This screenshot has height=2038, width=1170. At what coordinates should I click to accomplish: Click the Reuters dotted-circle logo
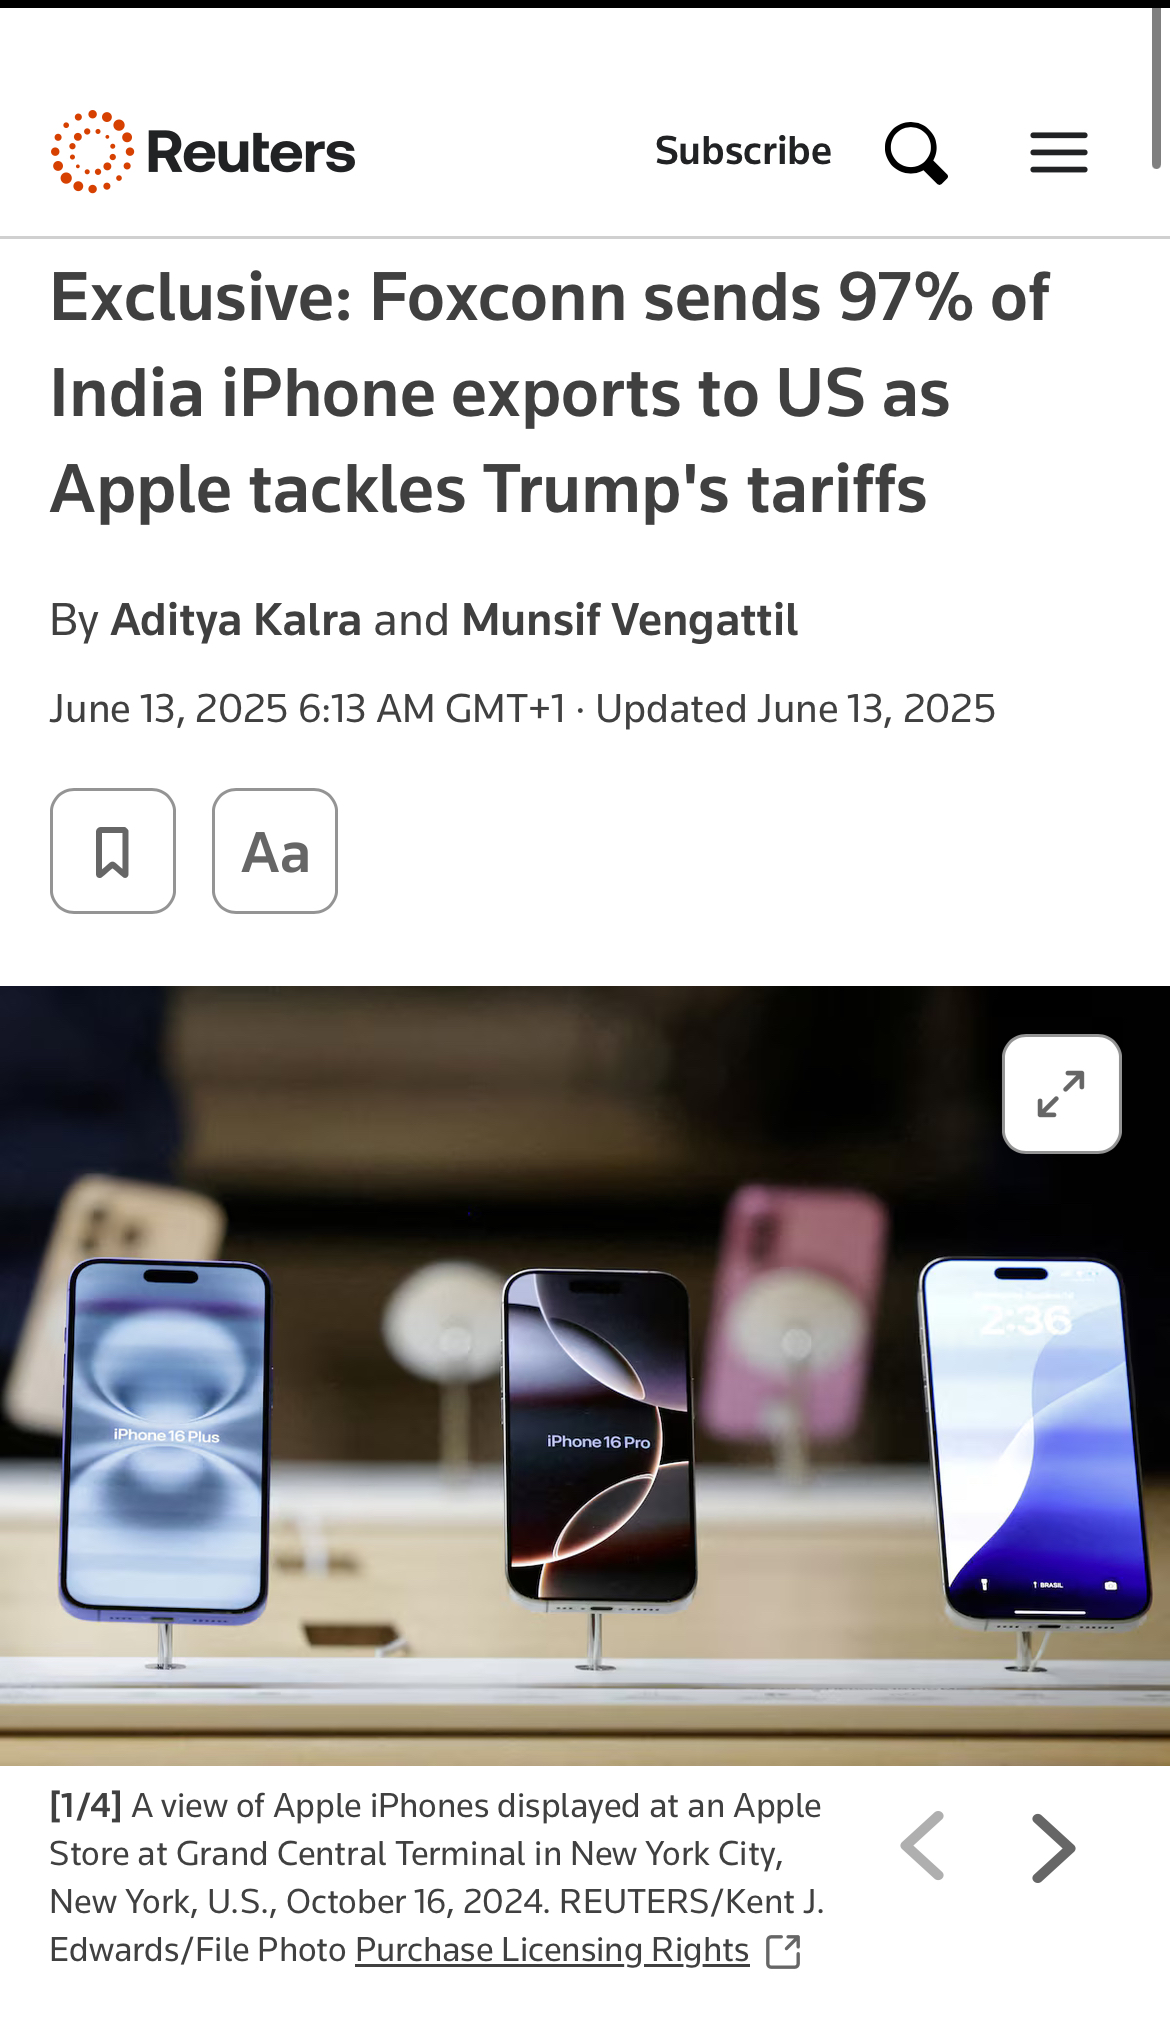coord(92,152)
